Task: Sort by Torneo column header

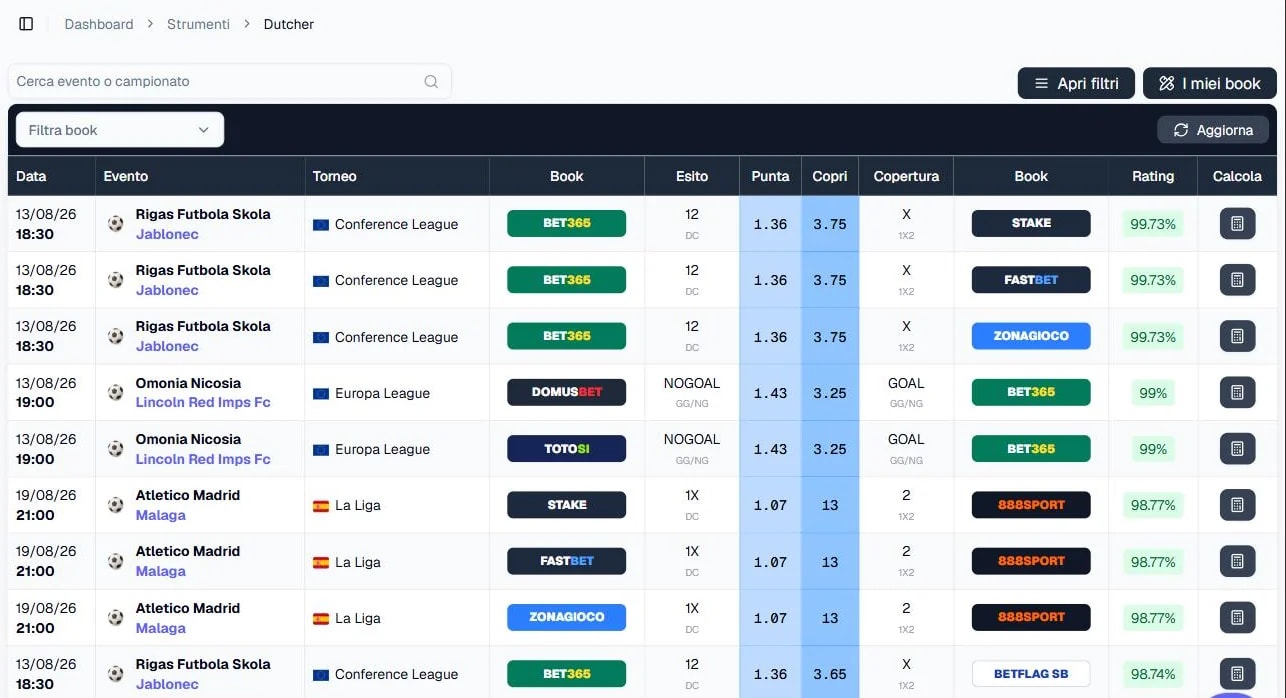Action: (334, 176)
